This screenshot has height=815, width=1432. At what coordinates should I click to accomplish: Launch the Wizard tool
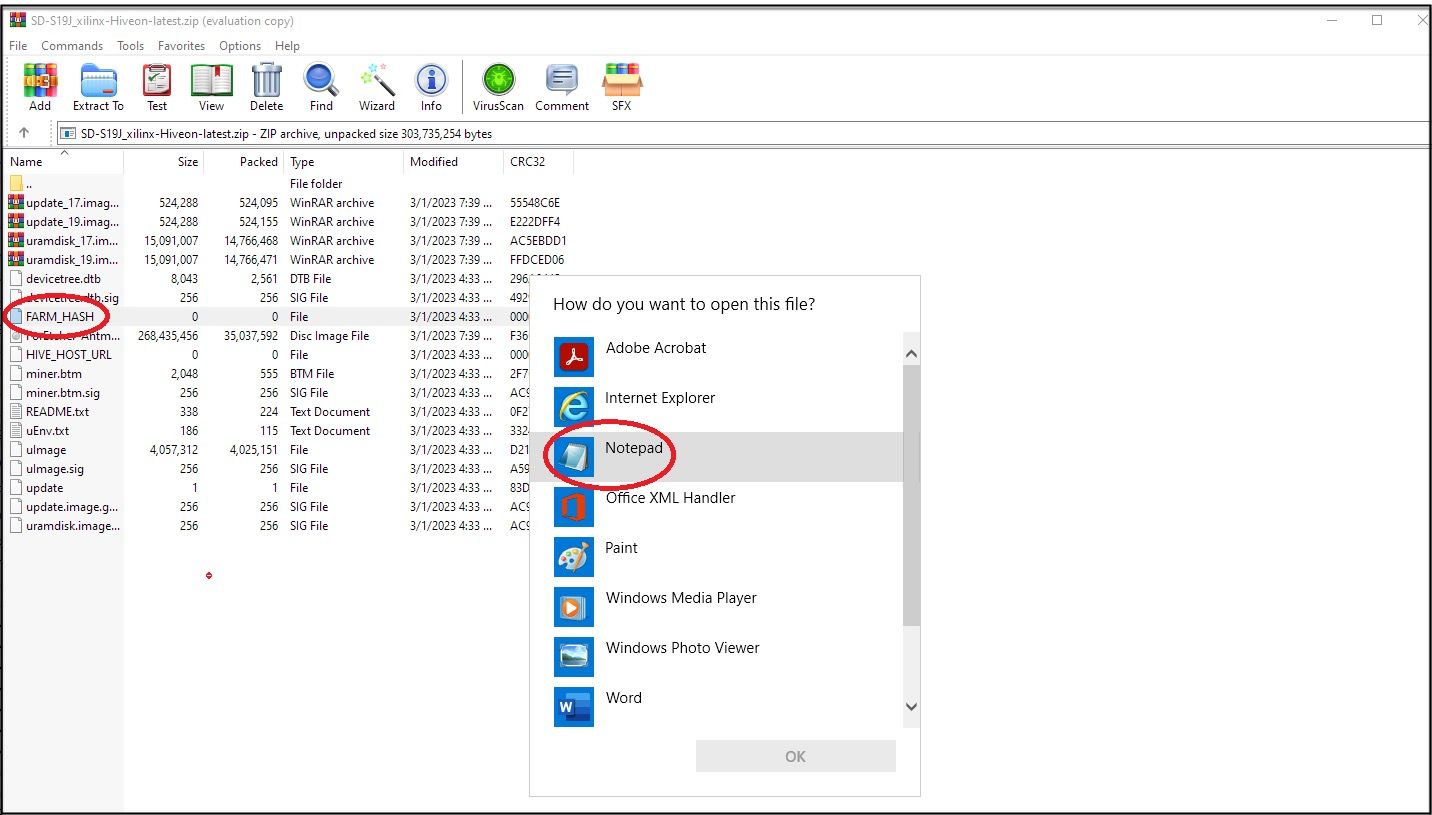coord(377,87)
